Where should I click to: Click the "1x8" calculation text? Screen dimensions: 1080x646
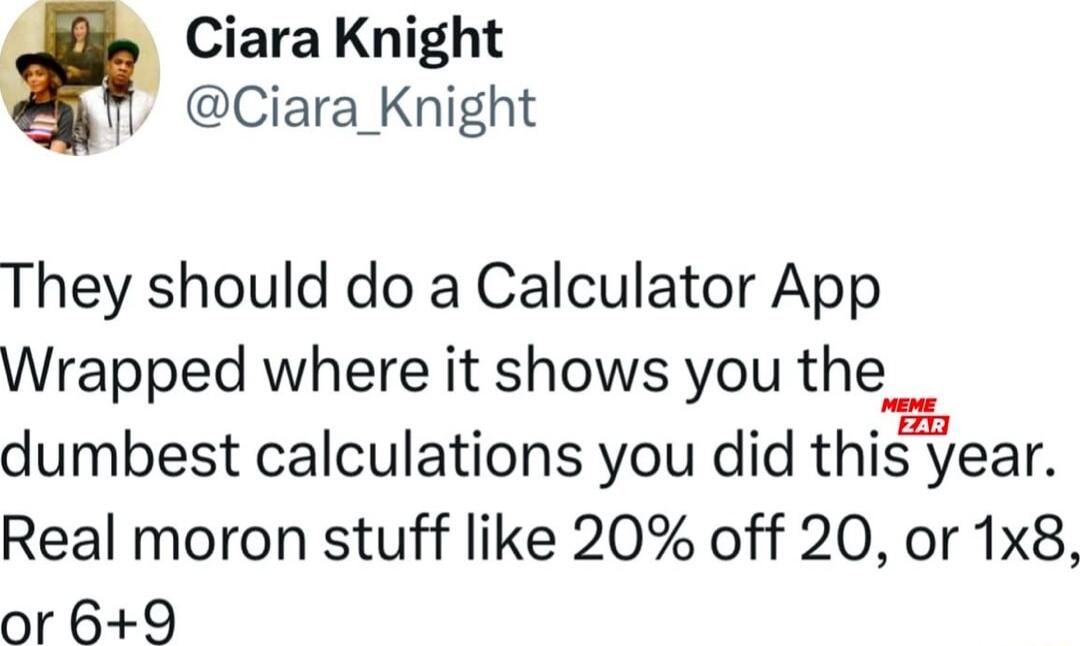point(1022,541)
